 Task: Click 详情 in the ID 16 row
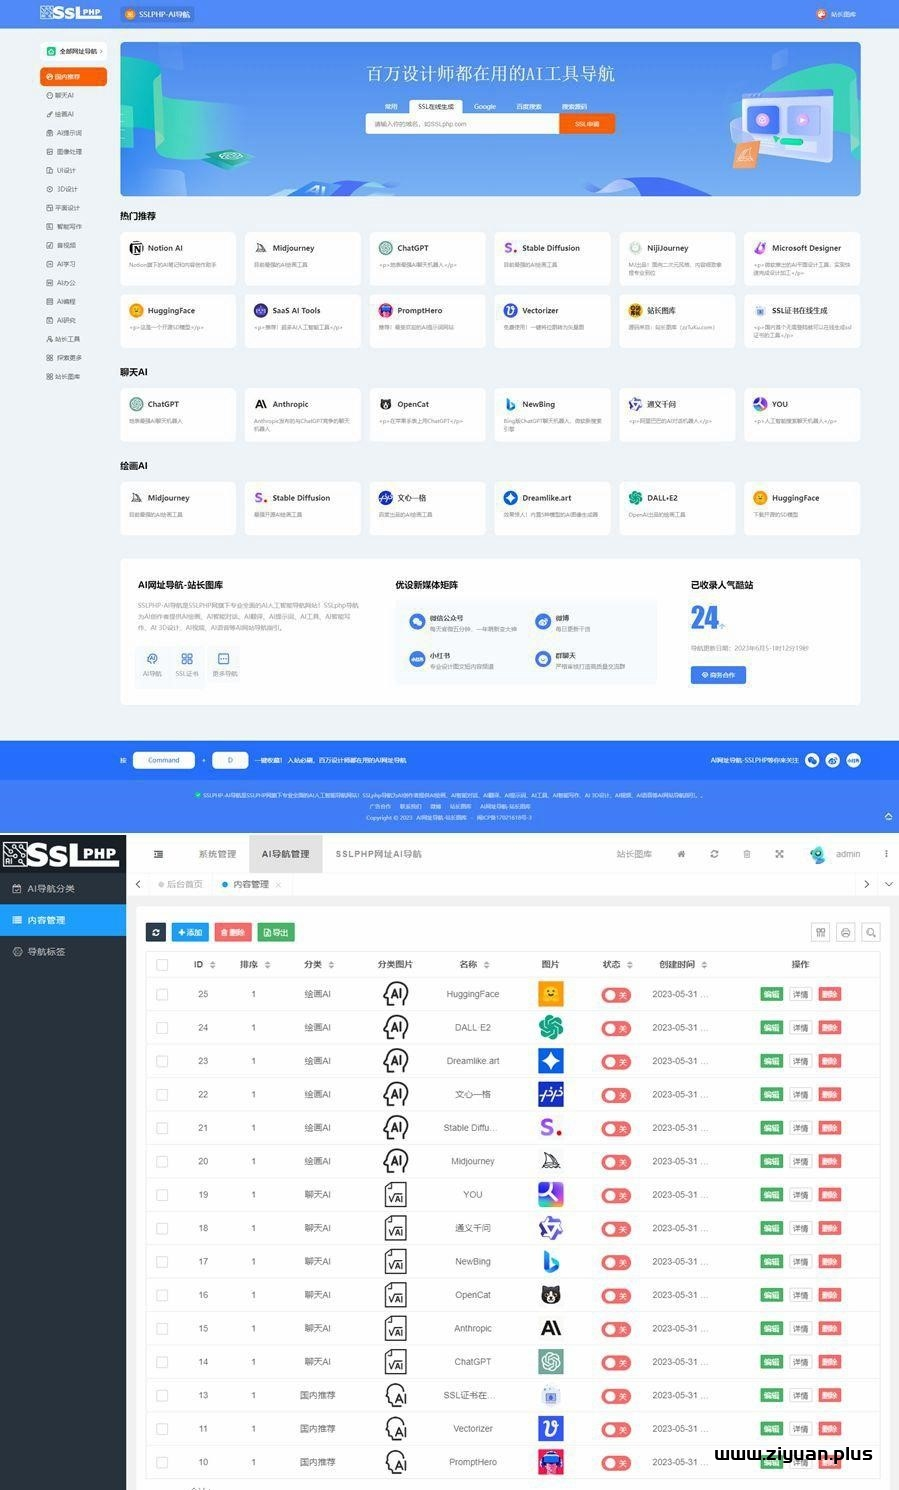[800, 1295]
